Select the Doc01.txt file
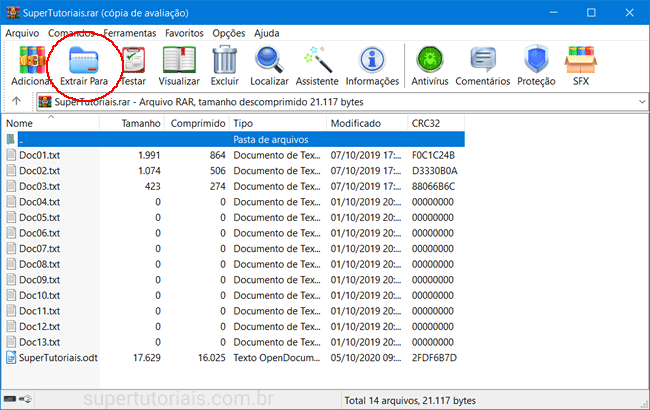Viewport: 650px width, 410px height. coord(39,155)
